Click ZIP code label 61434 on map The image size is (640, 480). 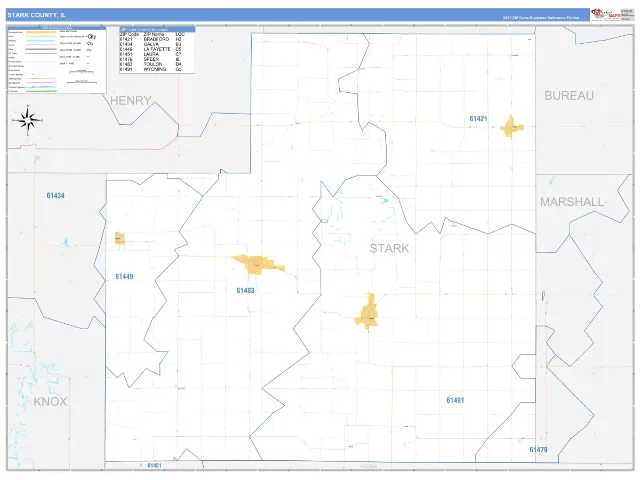56,196
